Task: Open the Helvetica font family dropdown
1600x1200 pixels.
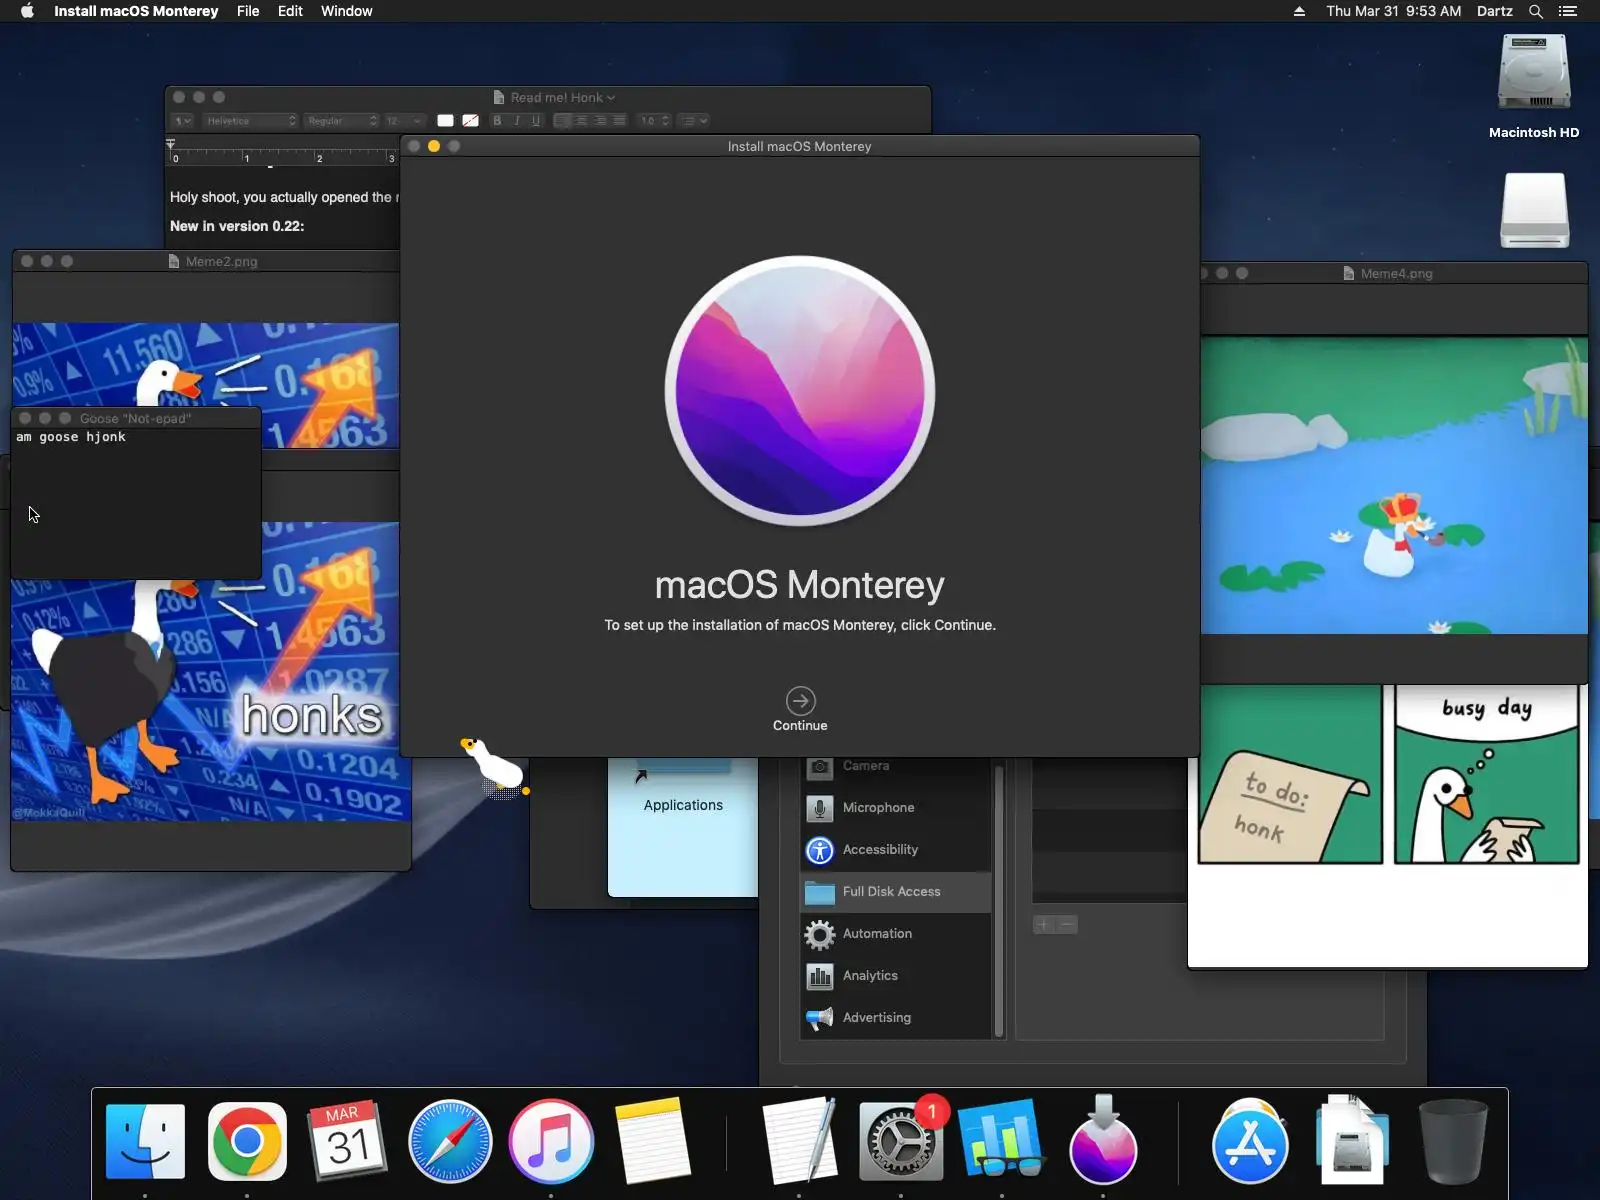Action: (250, 121)
